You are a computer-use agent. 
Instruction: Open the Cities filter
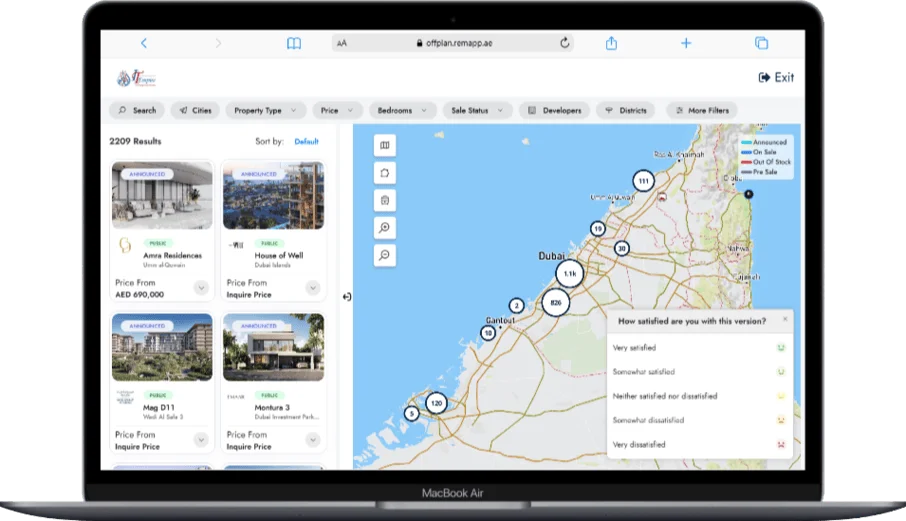coord(195,110)
